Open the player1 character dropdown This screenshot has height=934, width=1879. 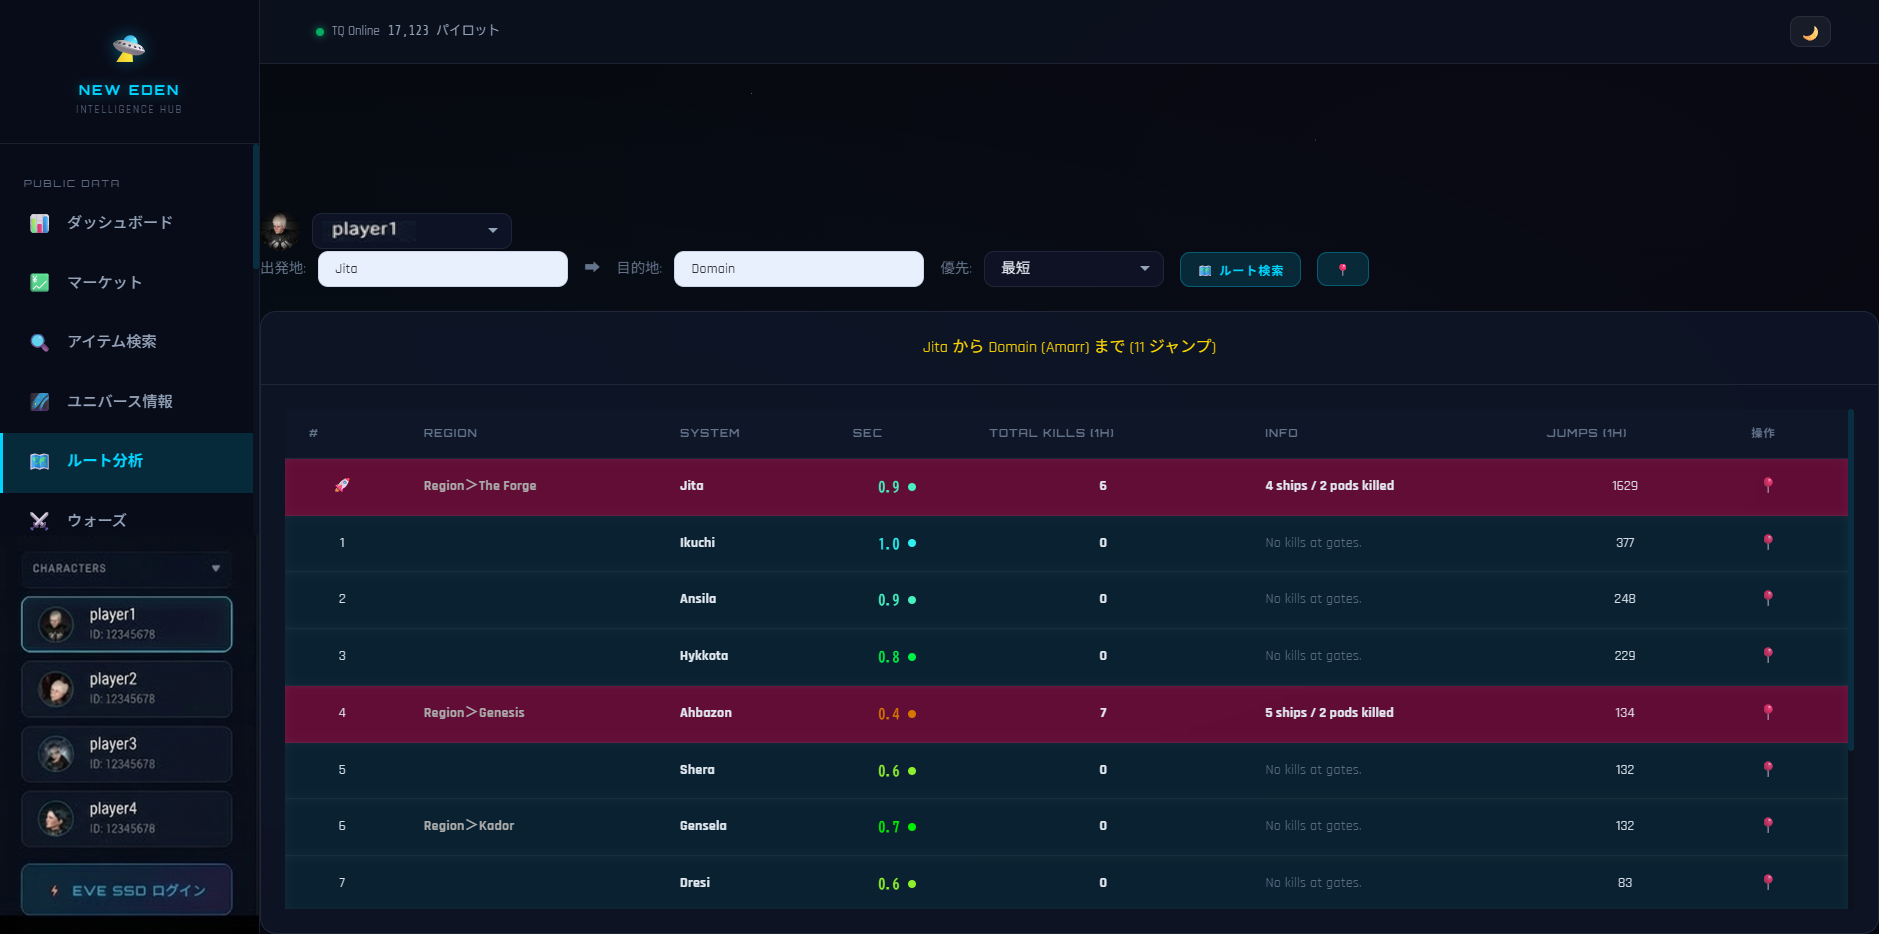[411, 230]
